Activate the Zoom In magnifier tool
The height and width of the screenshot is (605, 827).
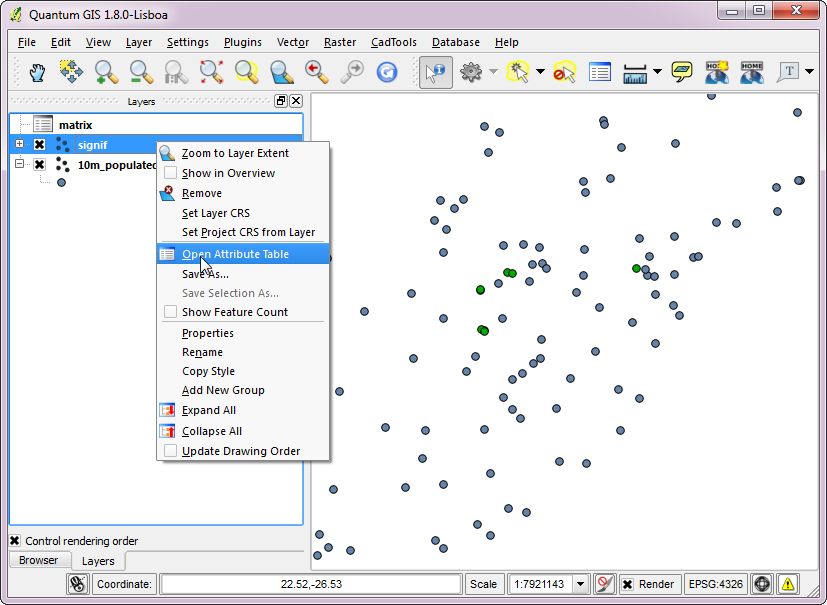106,72
